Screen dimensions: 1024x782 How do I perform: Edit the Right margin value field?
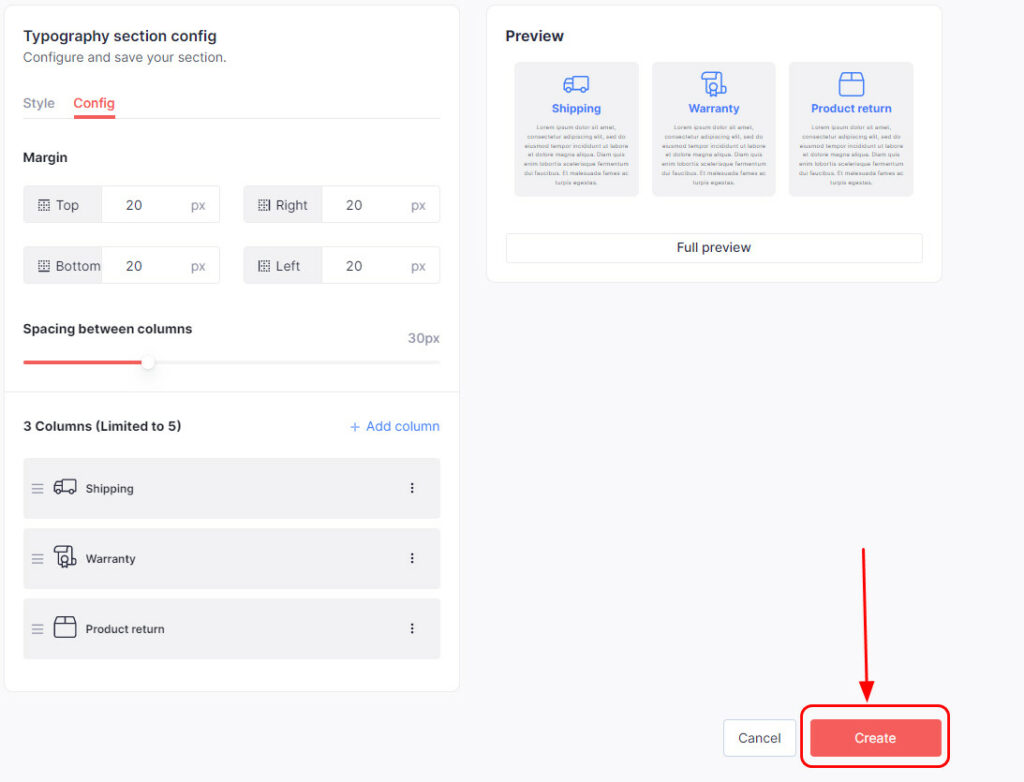point(380,205)
